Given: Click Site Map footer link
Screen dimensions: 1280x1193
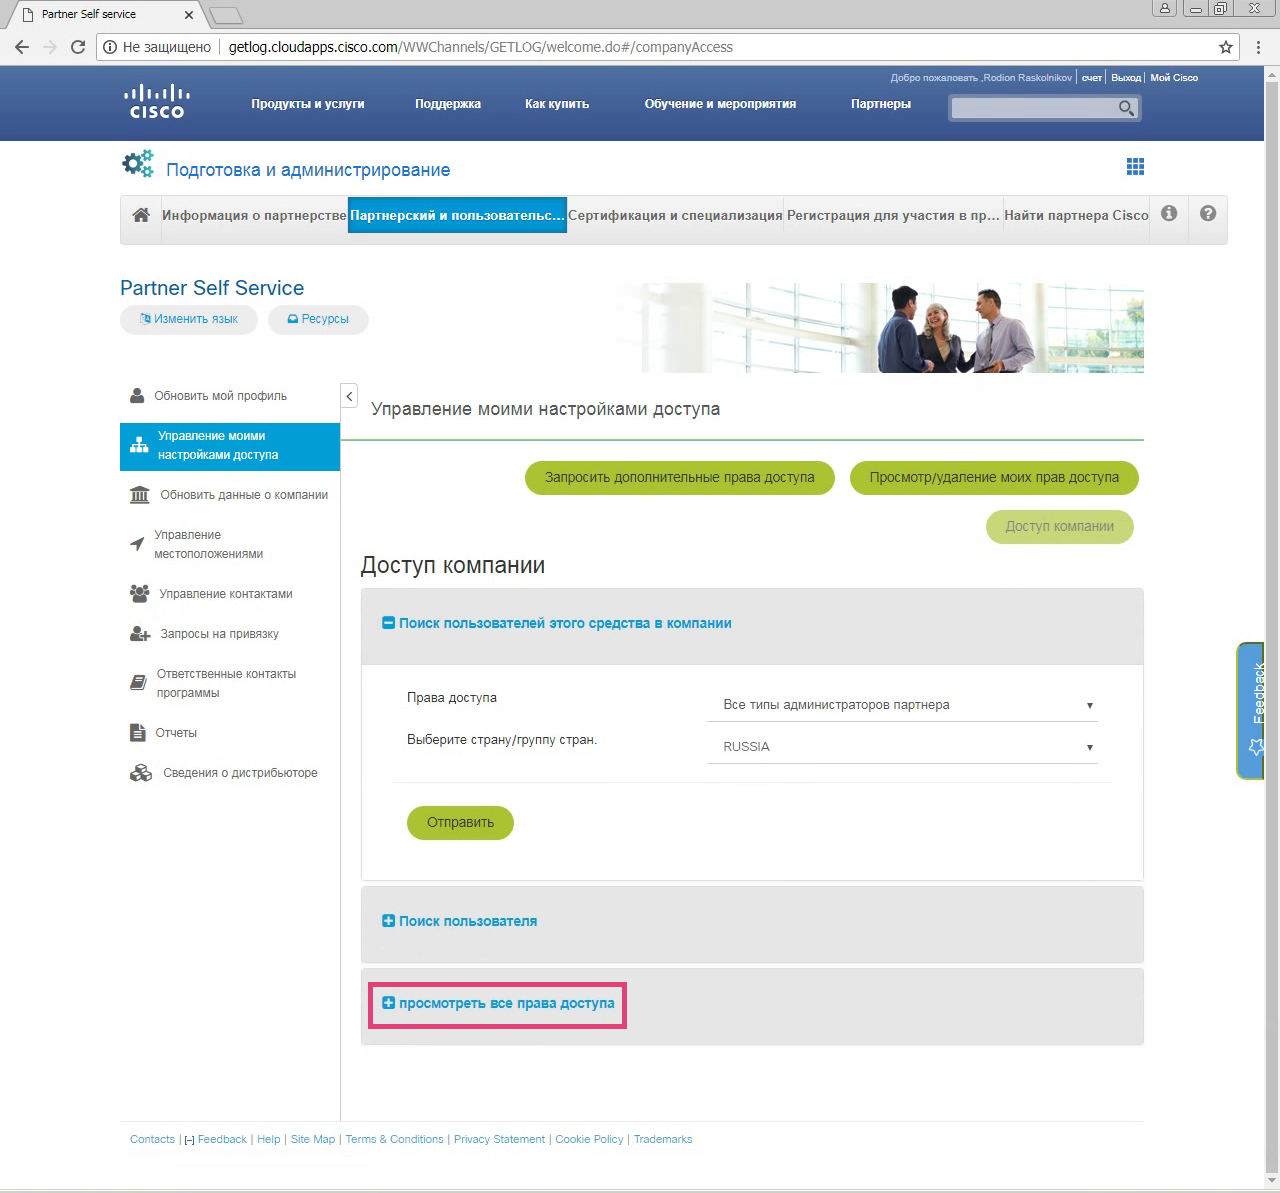Looking at the screenshot, I should pyautogui.click(x=313, y=1139).
